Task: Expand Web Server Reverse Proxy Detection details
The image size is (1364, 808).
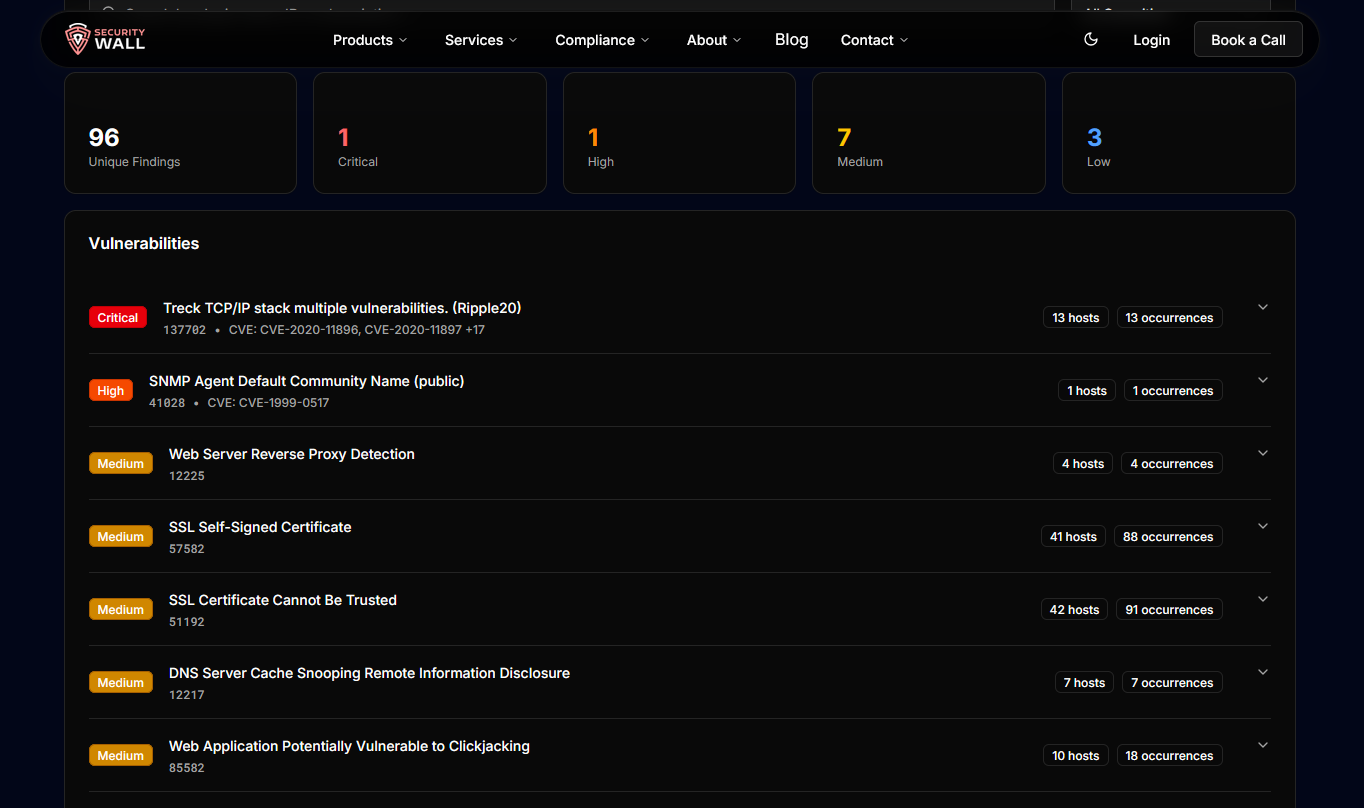Action: tap(1262, 453)
